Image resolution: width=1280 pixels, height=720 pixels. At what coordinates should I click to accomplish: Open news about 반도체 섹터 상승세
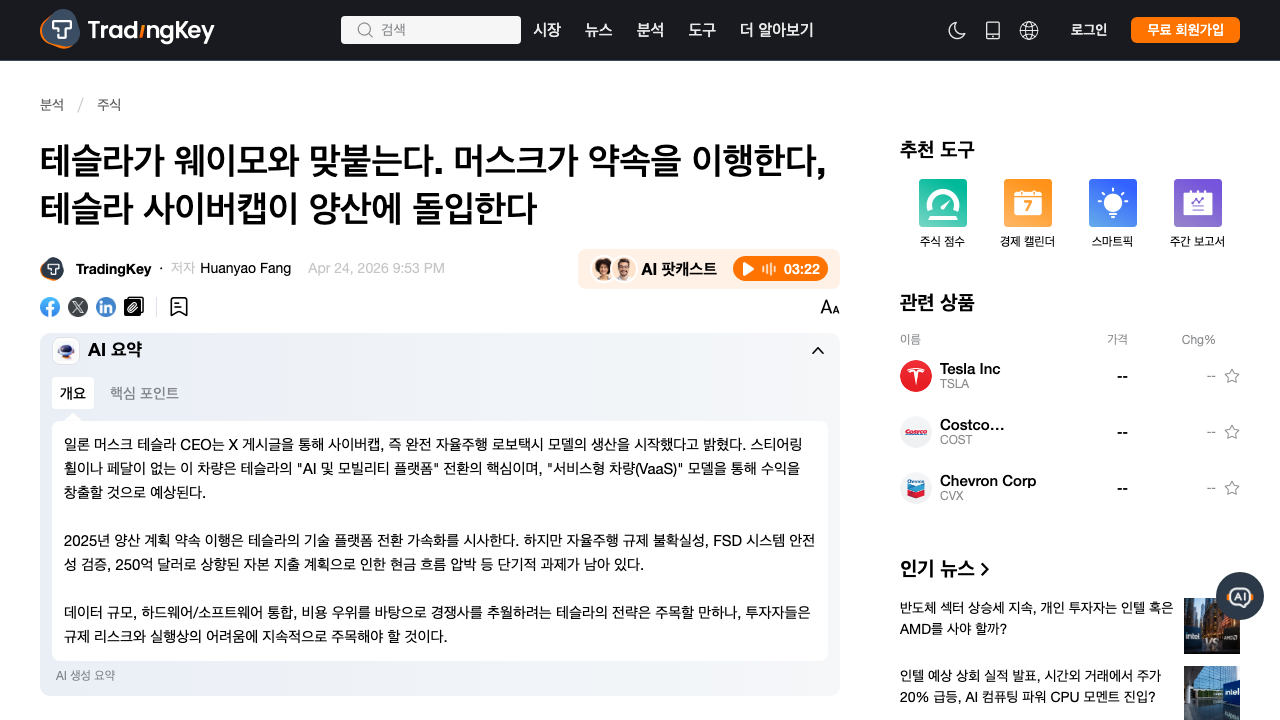(x=1036, y=618)
